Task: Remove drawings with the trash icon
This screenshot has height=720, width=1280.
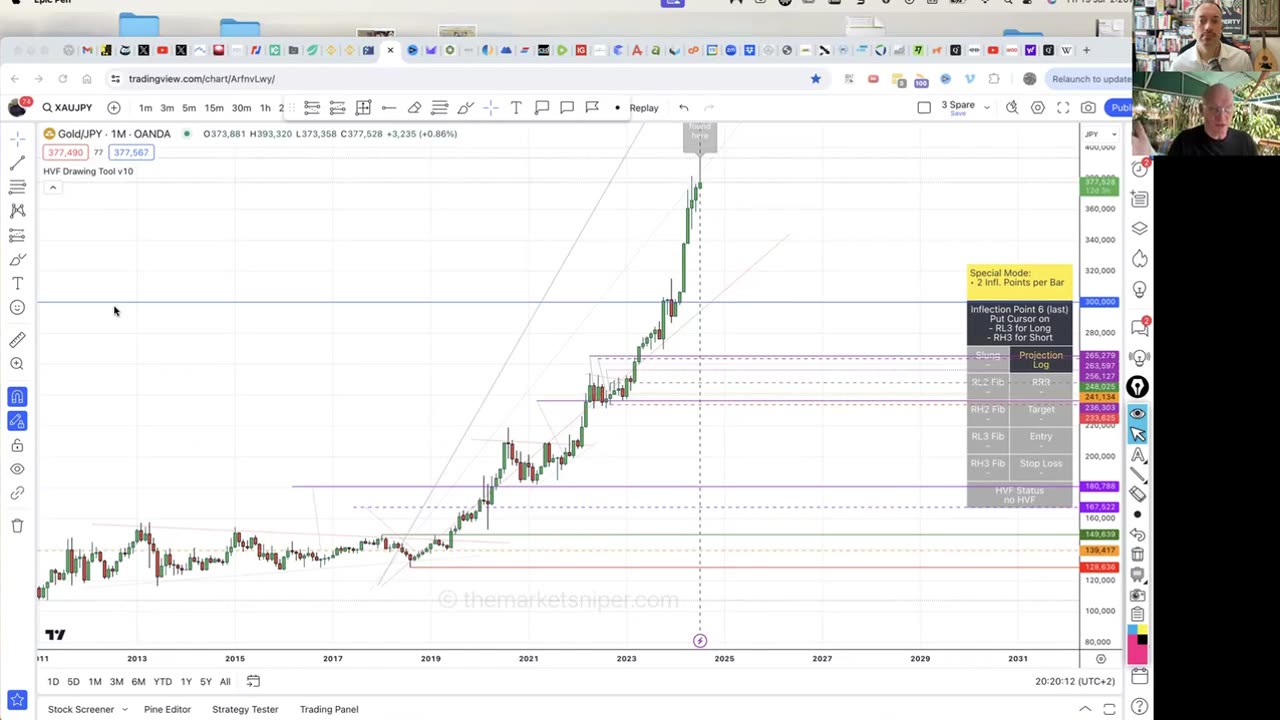Action: coord(17,526)
